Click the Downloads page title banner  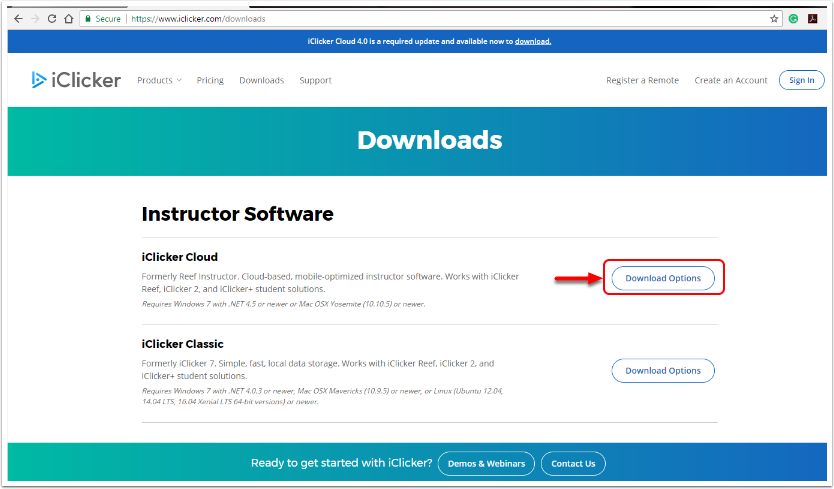point(417,141)
